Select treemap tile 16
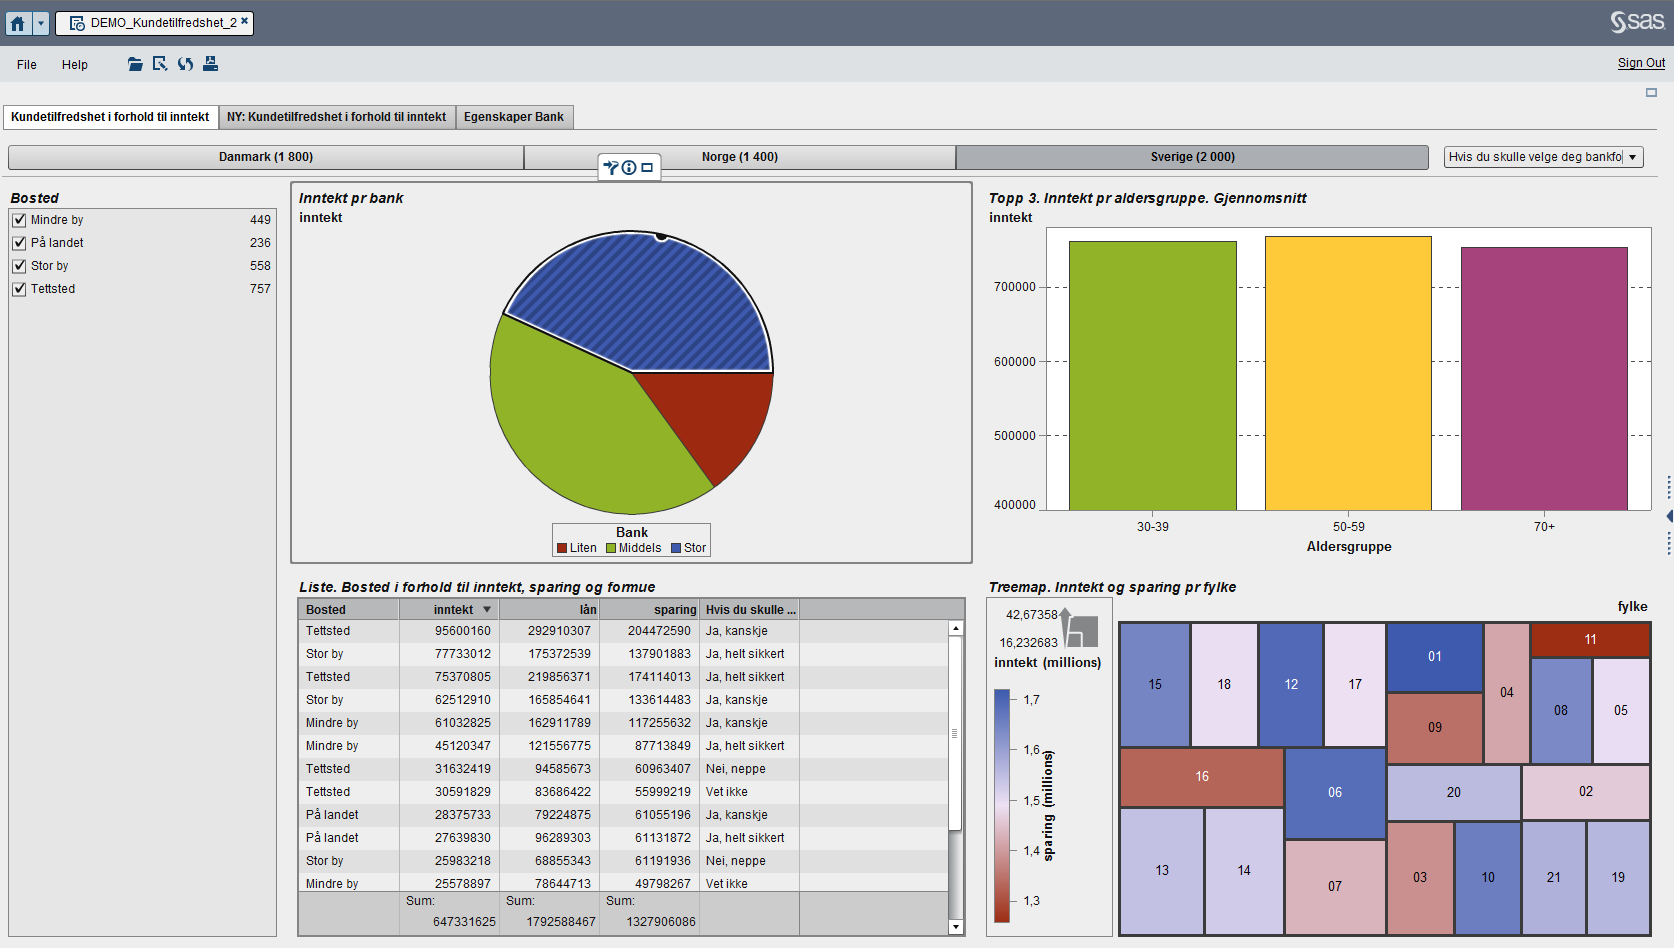The image size is (1674, 948). pyautogui.click(x=1202, y=777)
